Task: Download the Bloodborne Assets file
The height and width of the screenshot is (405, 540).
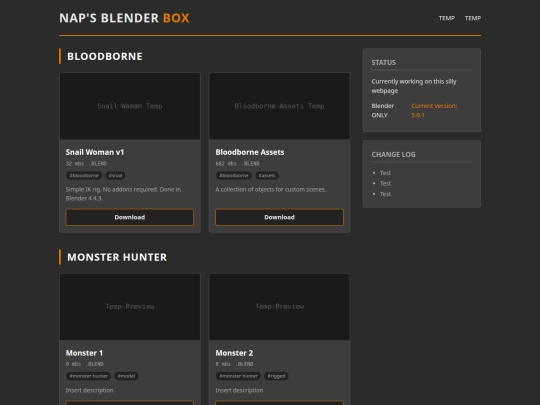Action: [279, 217]
